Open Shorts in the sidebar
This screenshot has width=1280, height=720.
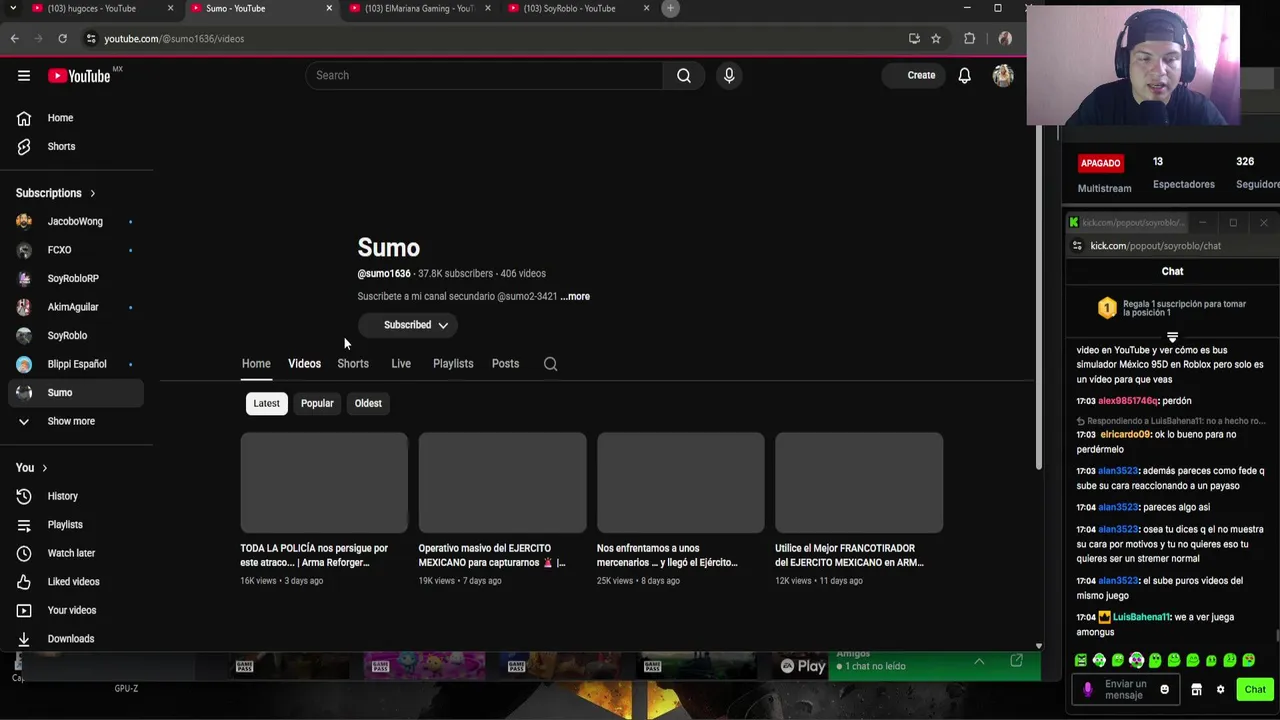(x=76, y=146)
